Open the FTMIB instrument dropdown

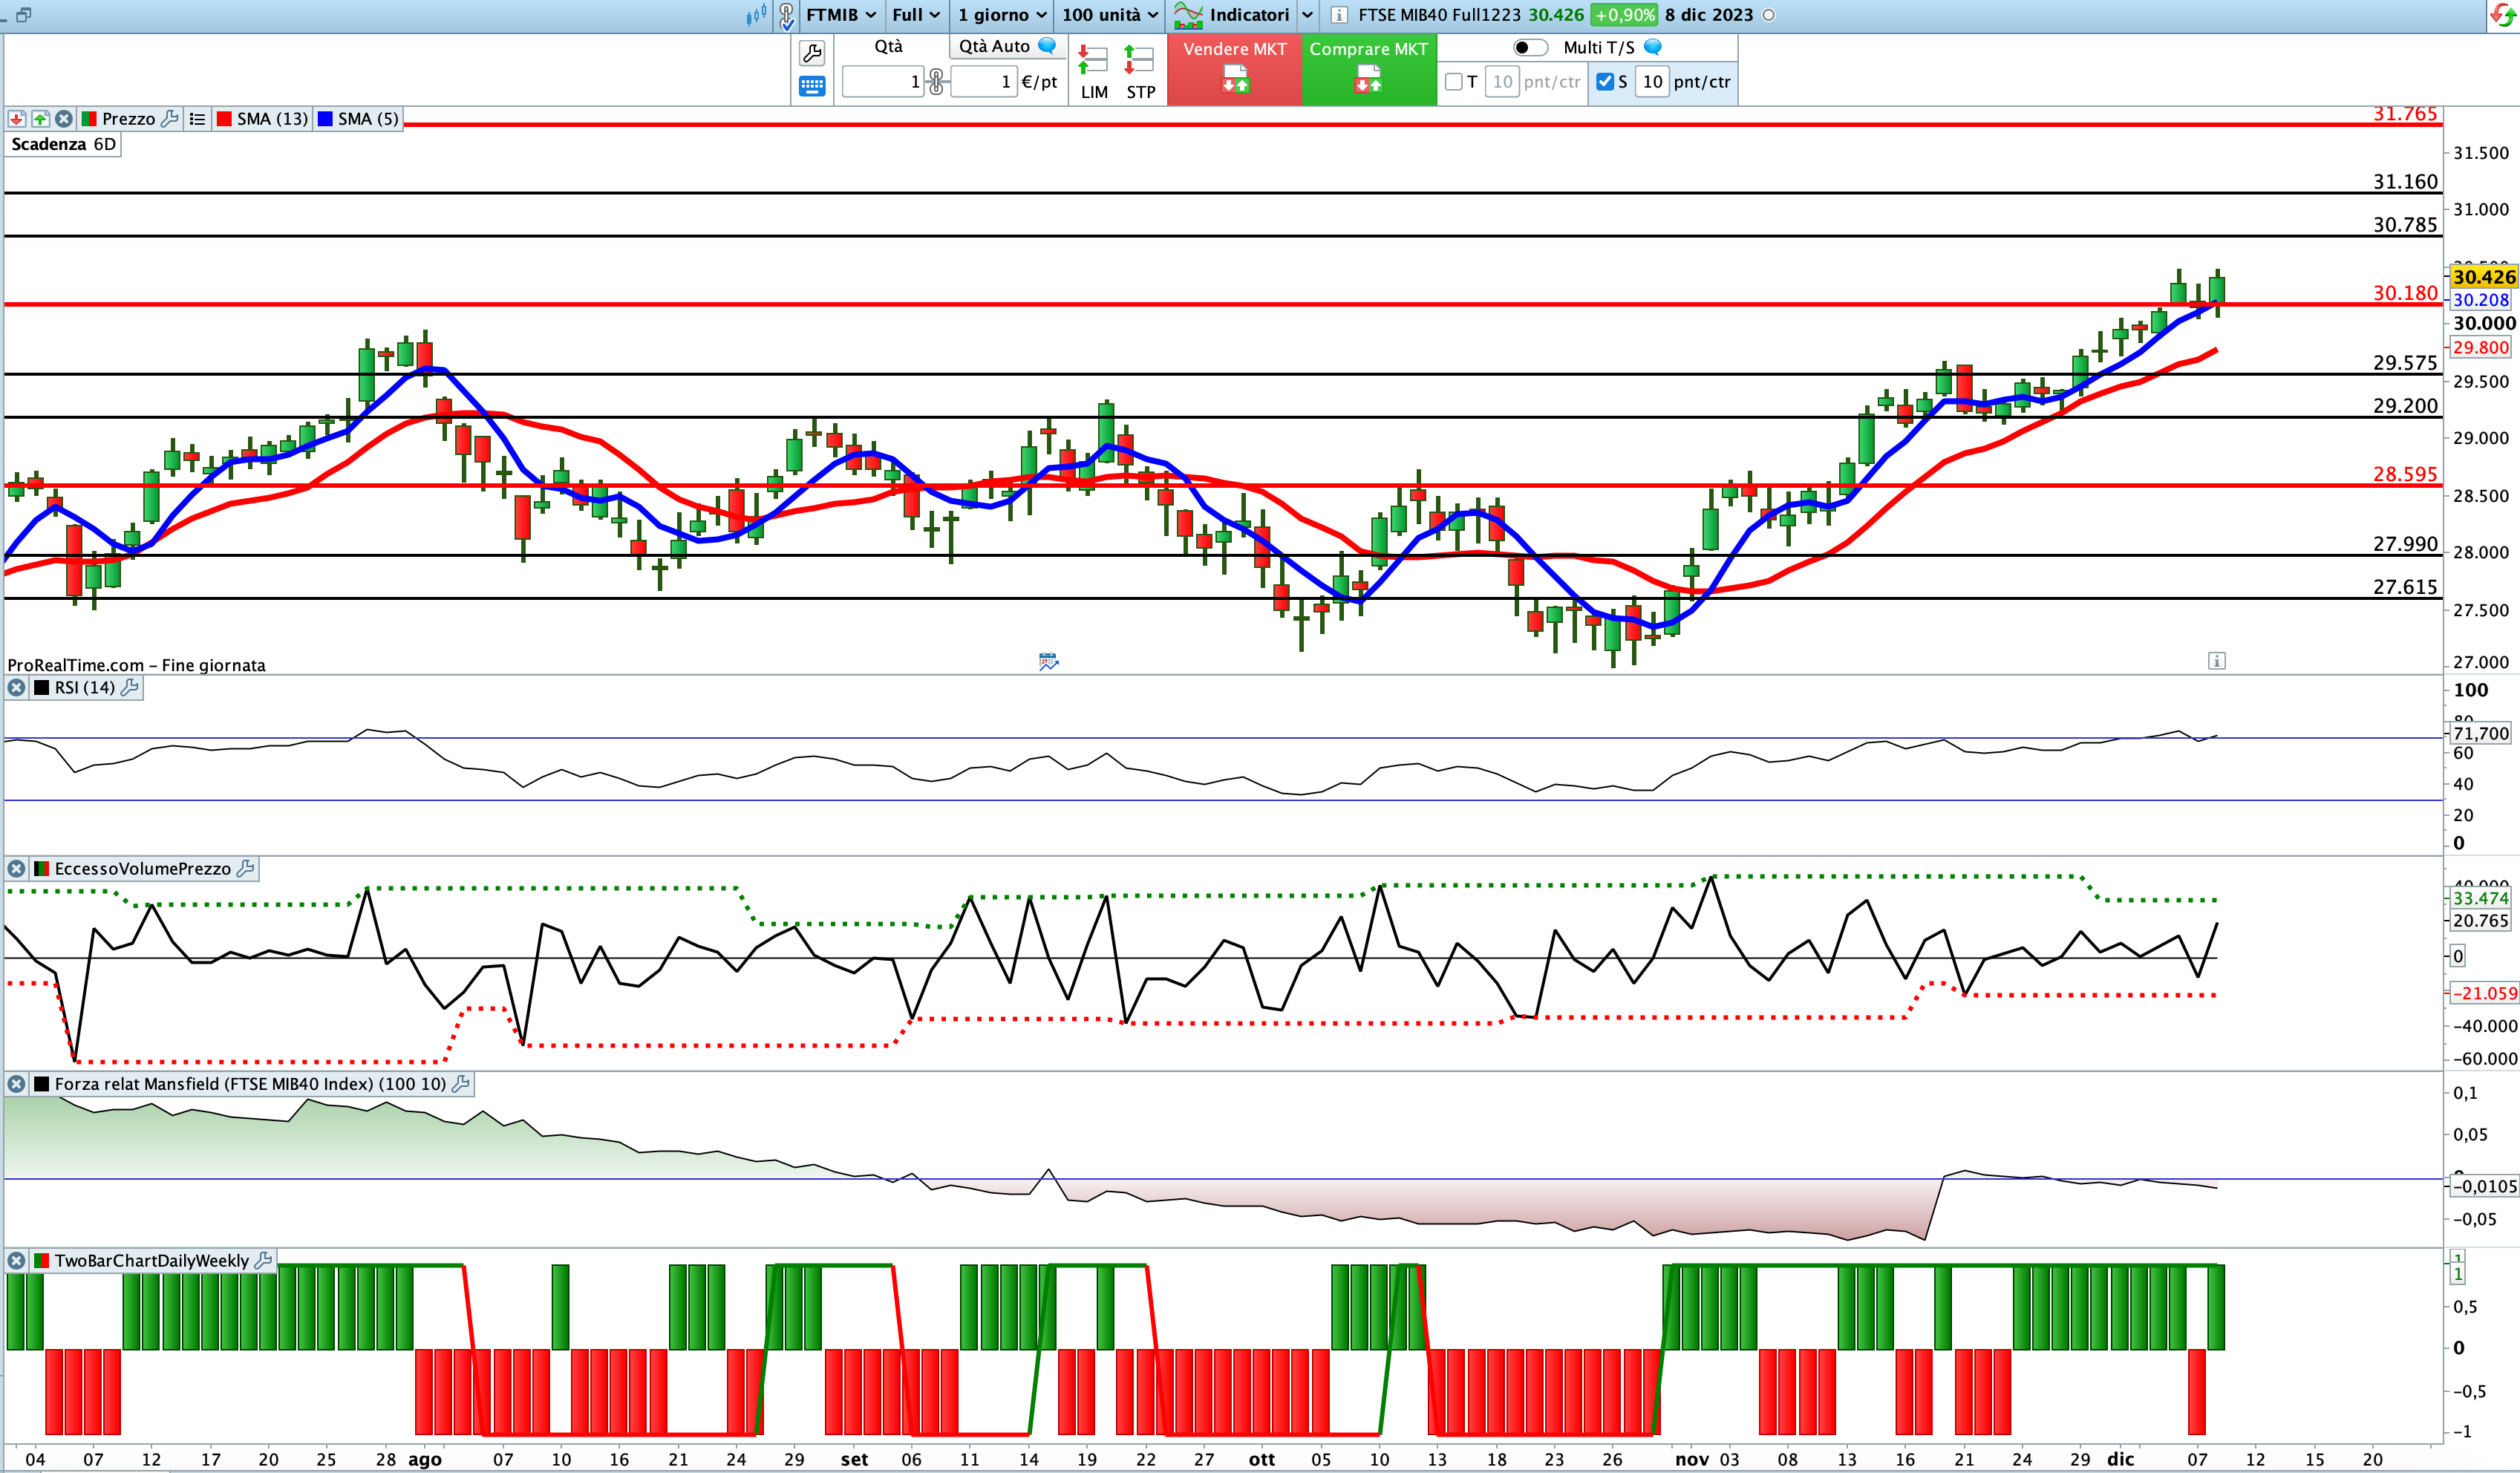(841, 15)
